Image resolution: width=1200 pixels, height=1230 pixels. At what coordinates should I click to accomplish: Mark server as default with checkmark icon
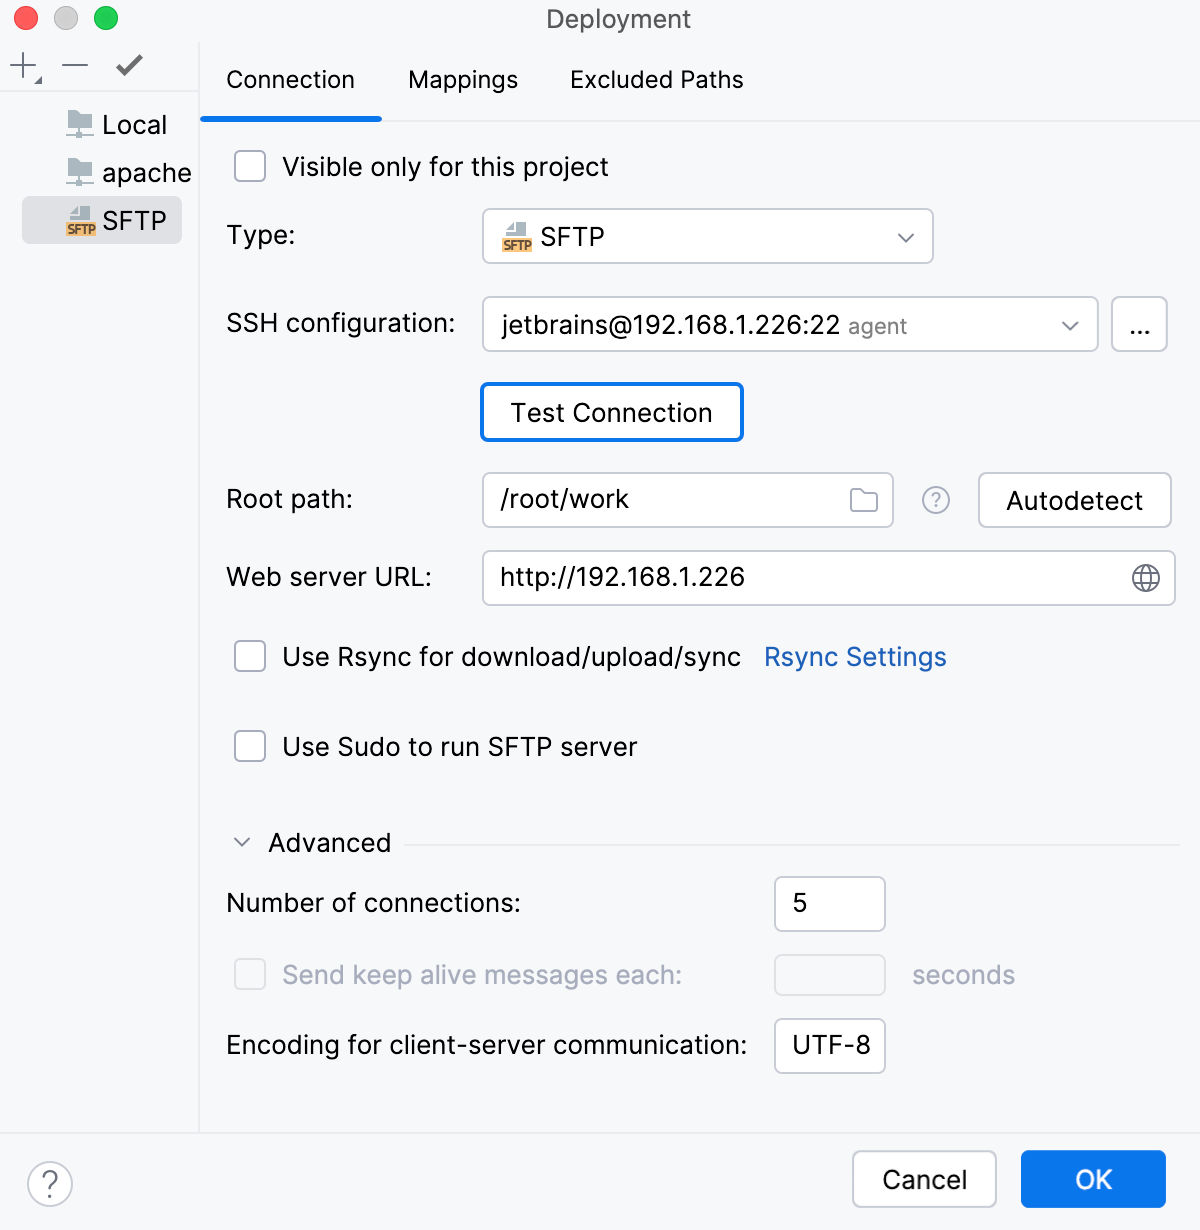tap(128, 66)
